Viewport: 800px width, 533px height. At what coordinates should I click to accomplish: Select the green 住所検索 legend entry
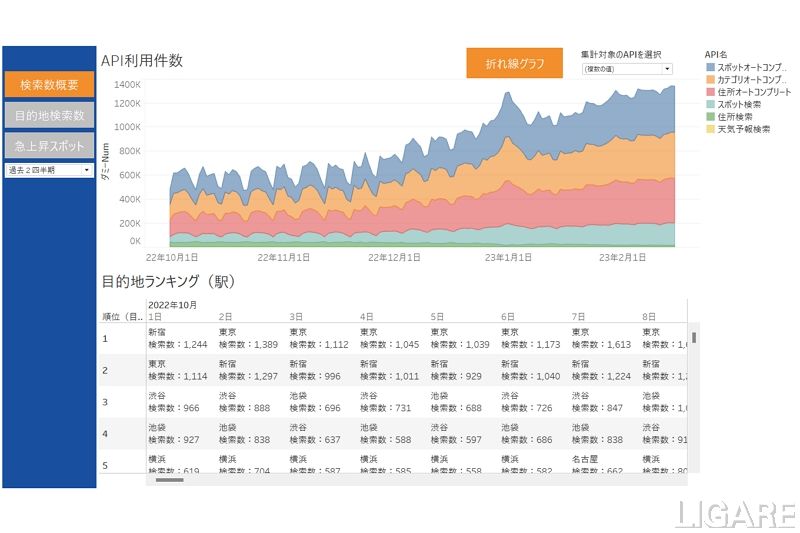[710, 117]
